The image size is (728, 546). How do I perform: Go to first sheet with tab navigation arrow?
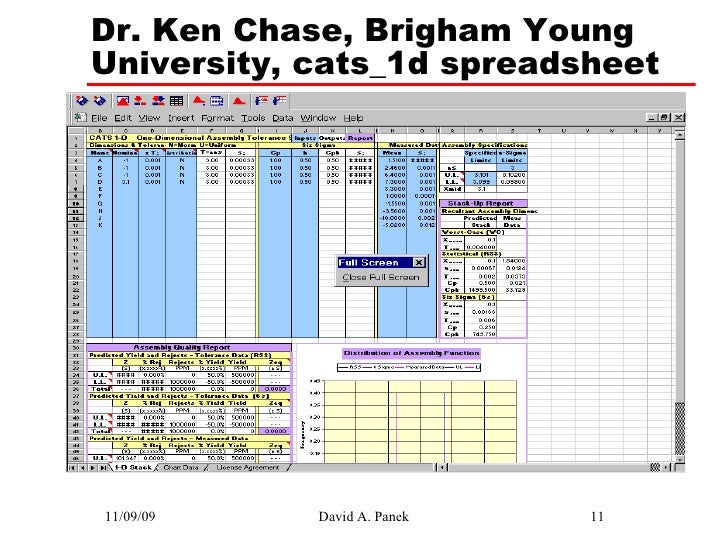click(x=72, y=468)
